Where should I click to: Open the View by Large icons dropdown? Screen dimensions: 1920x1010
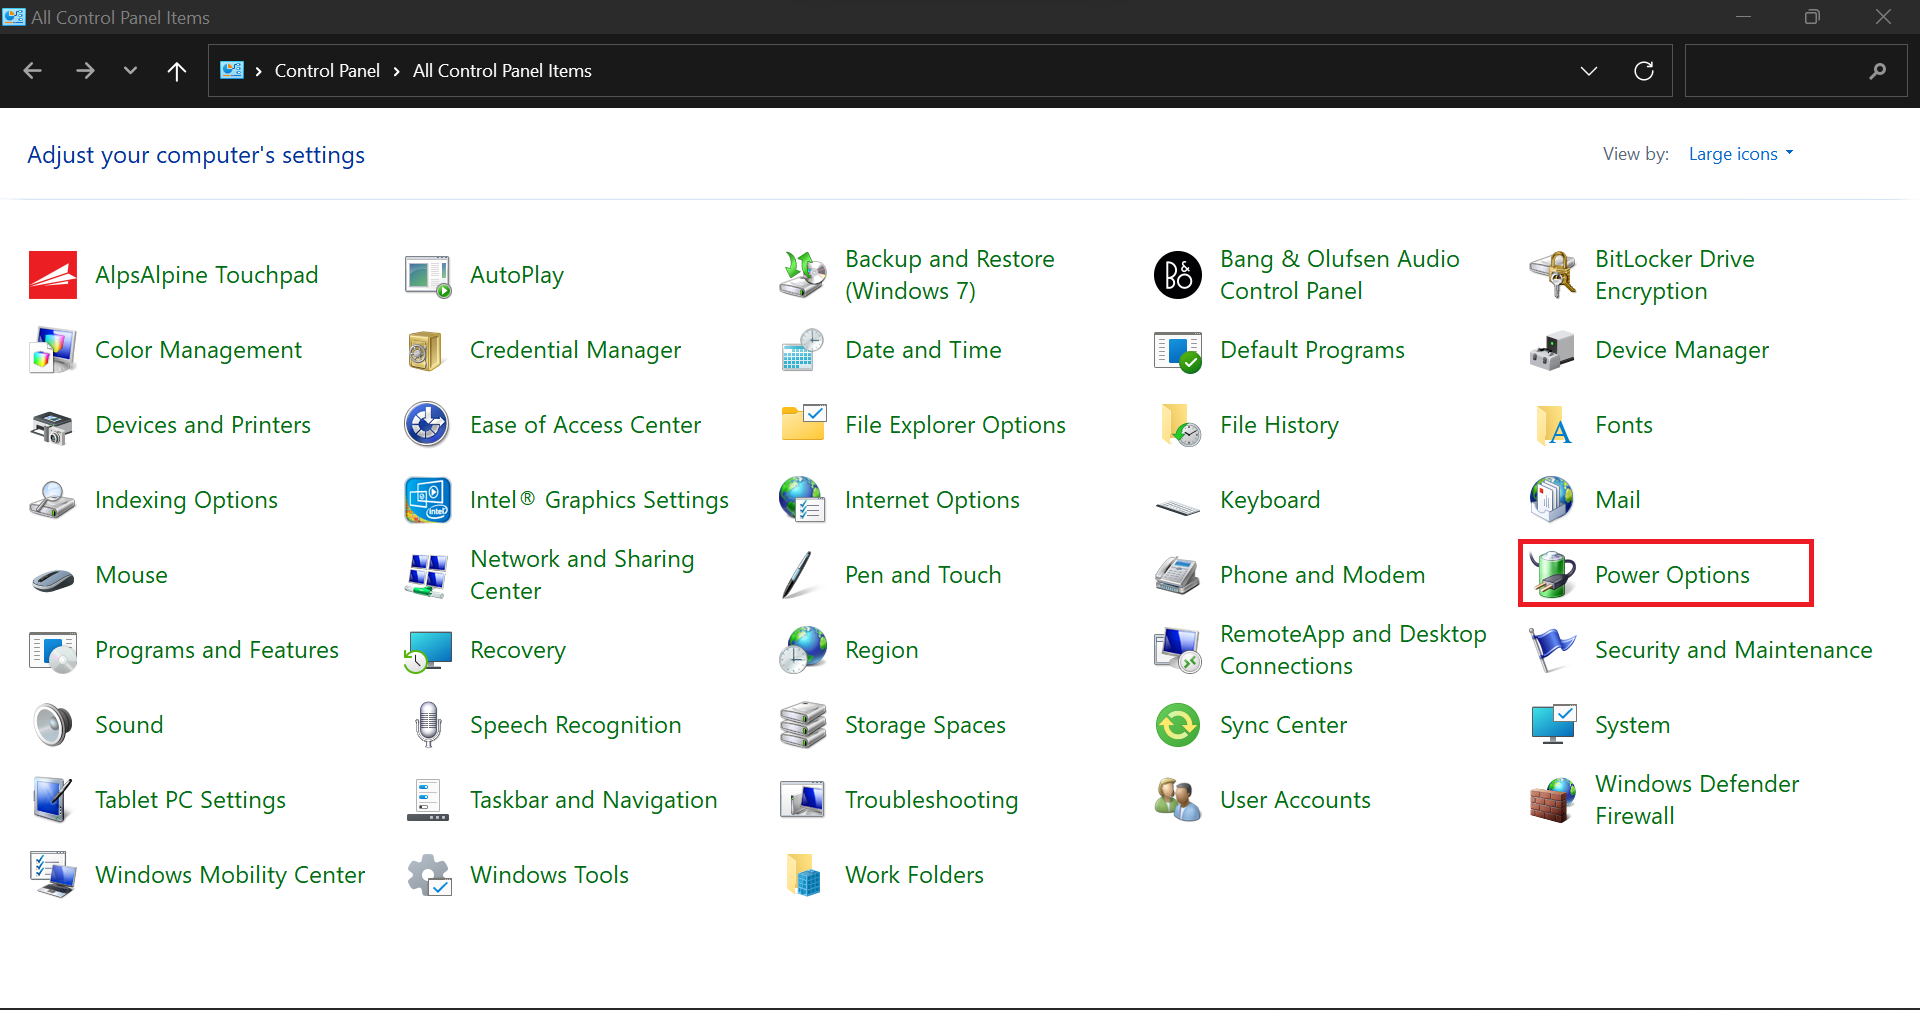(x=1741, y=154)
